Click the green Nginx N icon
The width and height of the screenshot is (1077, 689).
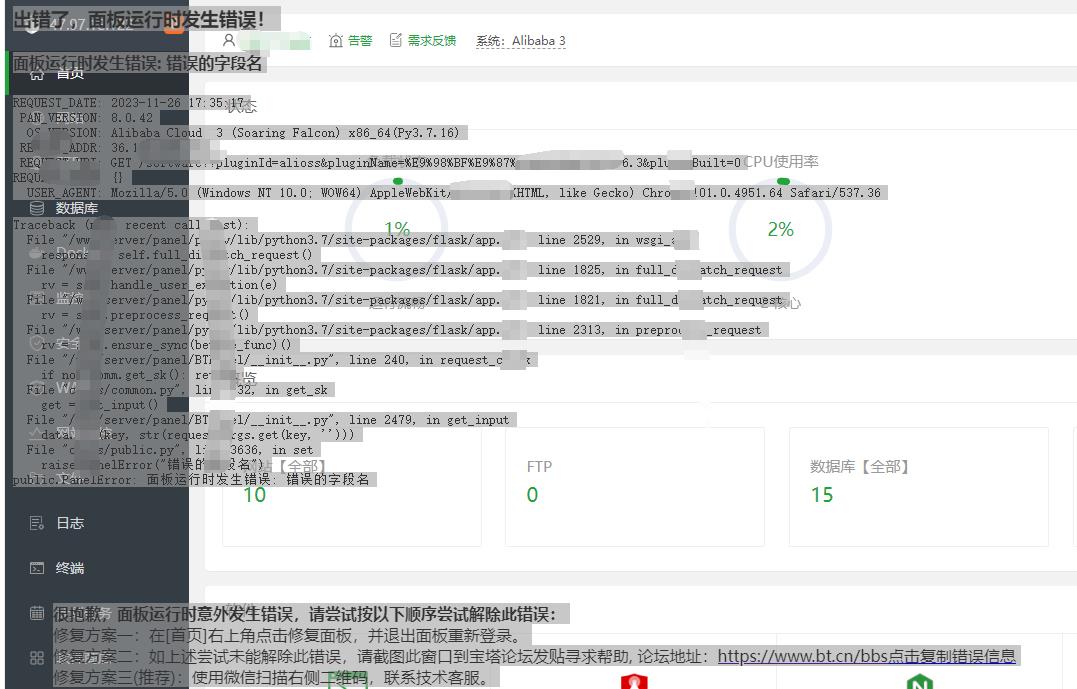[919, 681]
